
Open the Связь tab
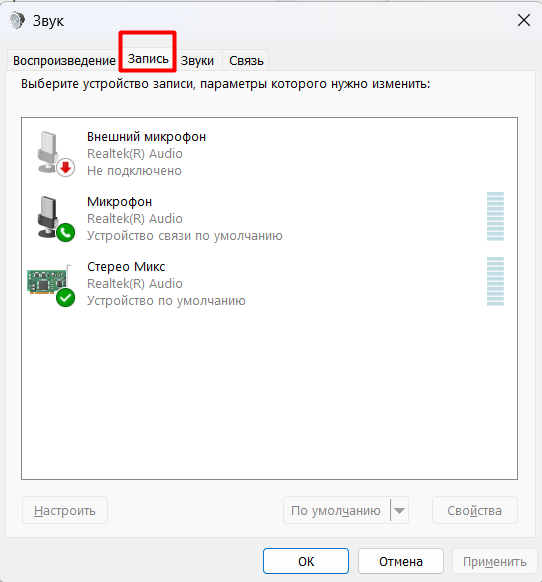coord(246,61)
